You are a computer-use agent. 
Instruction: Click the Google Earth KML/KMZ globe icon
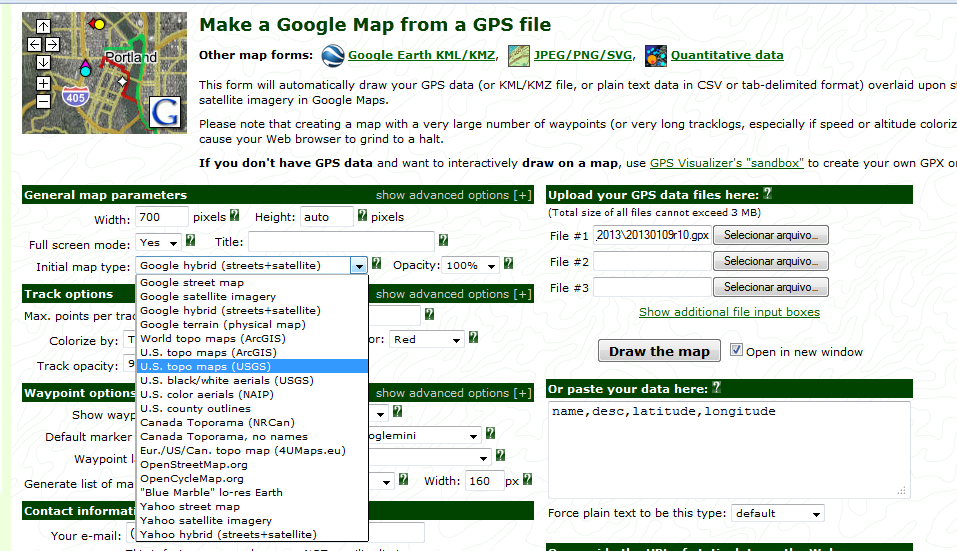(x=332, y=55)
